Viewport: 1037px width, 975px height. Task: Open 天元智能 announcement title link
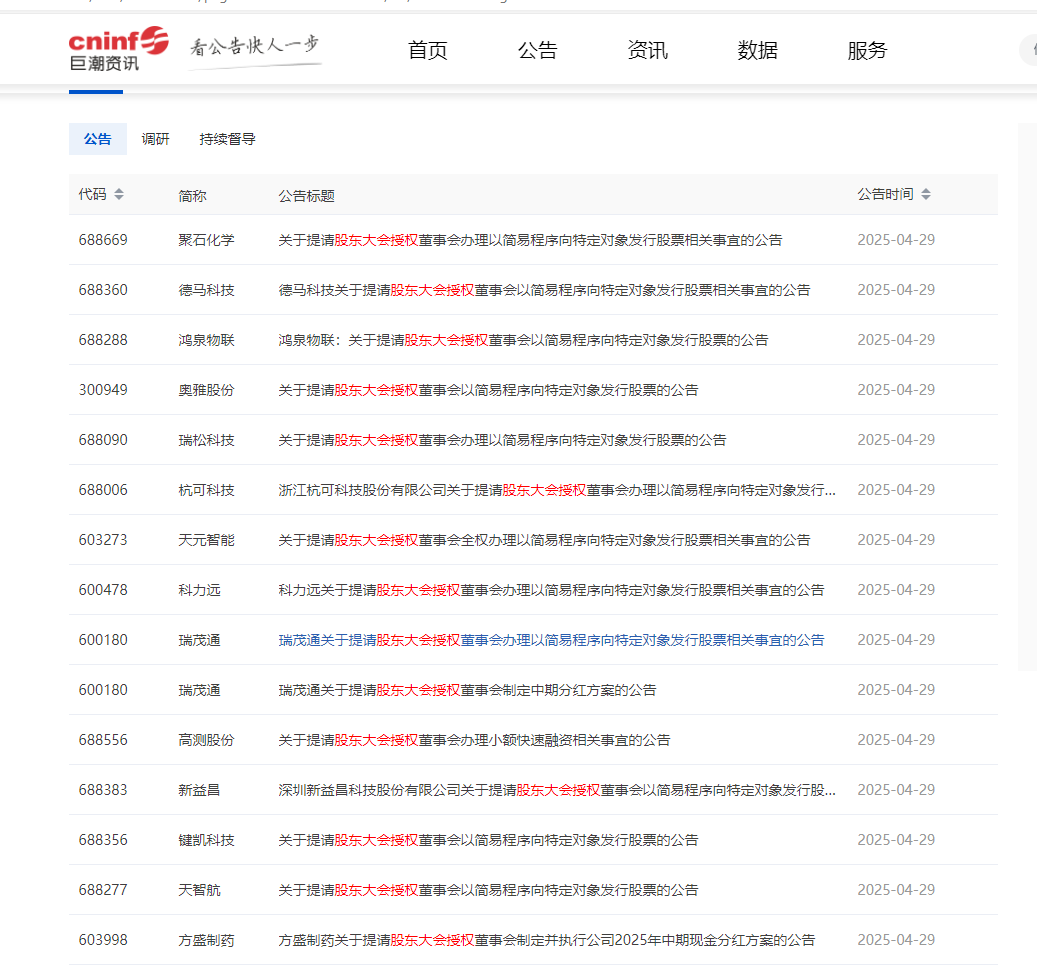point(544,540)
